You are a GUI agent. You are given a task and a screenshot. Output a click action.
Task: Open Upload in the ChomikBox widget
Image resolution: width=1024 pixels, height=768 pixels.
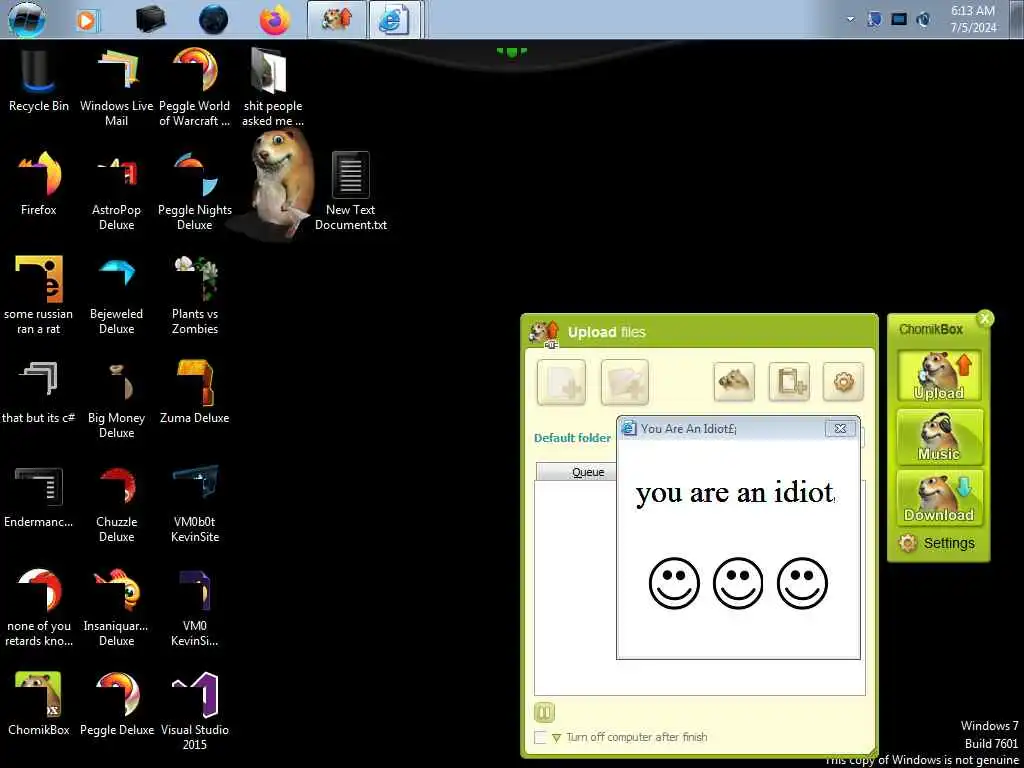[938, 376]
